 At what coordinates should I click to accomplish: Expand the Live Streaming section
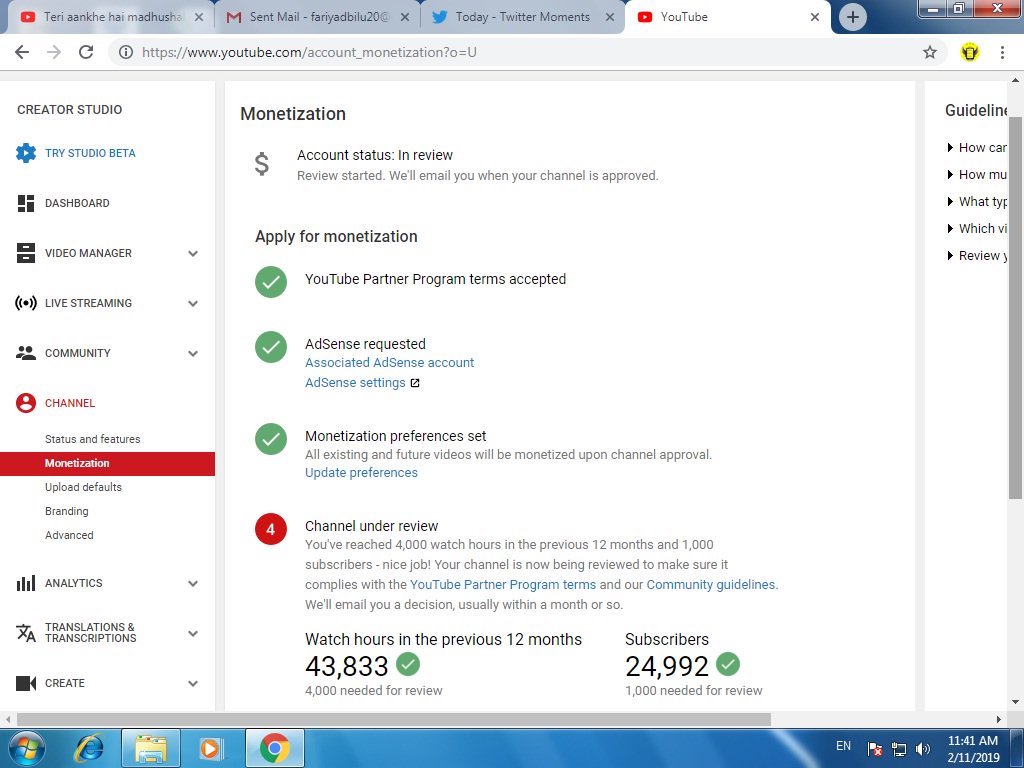(193, 304)
